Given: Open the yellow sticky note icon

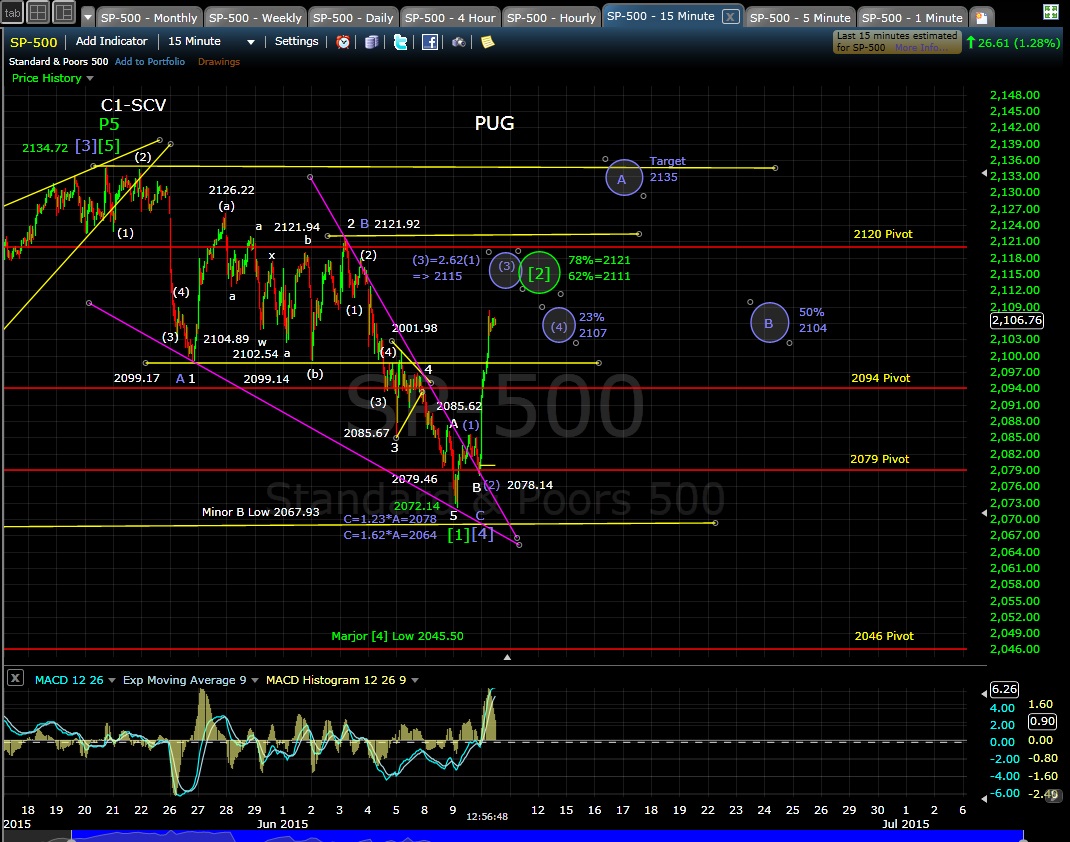Looking at the screenshot, I should (487, 42).
